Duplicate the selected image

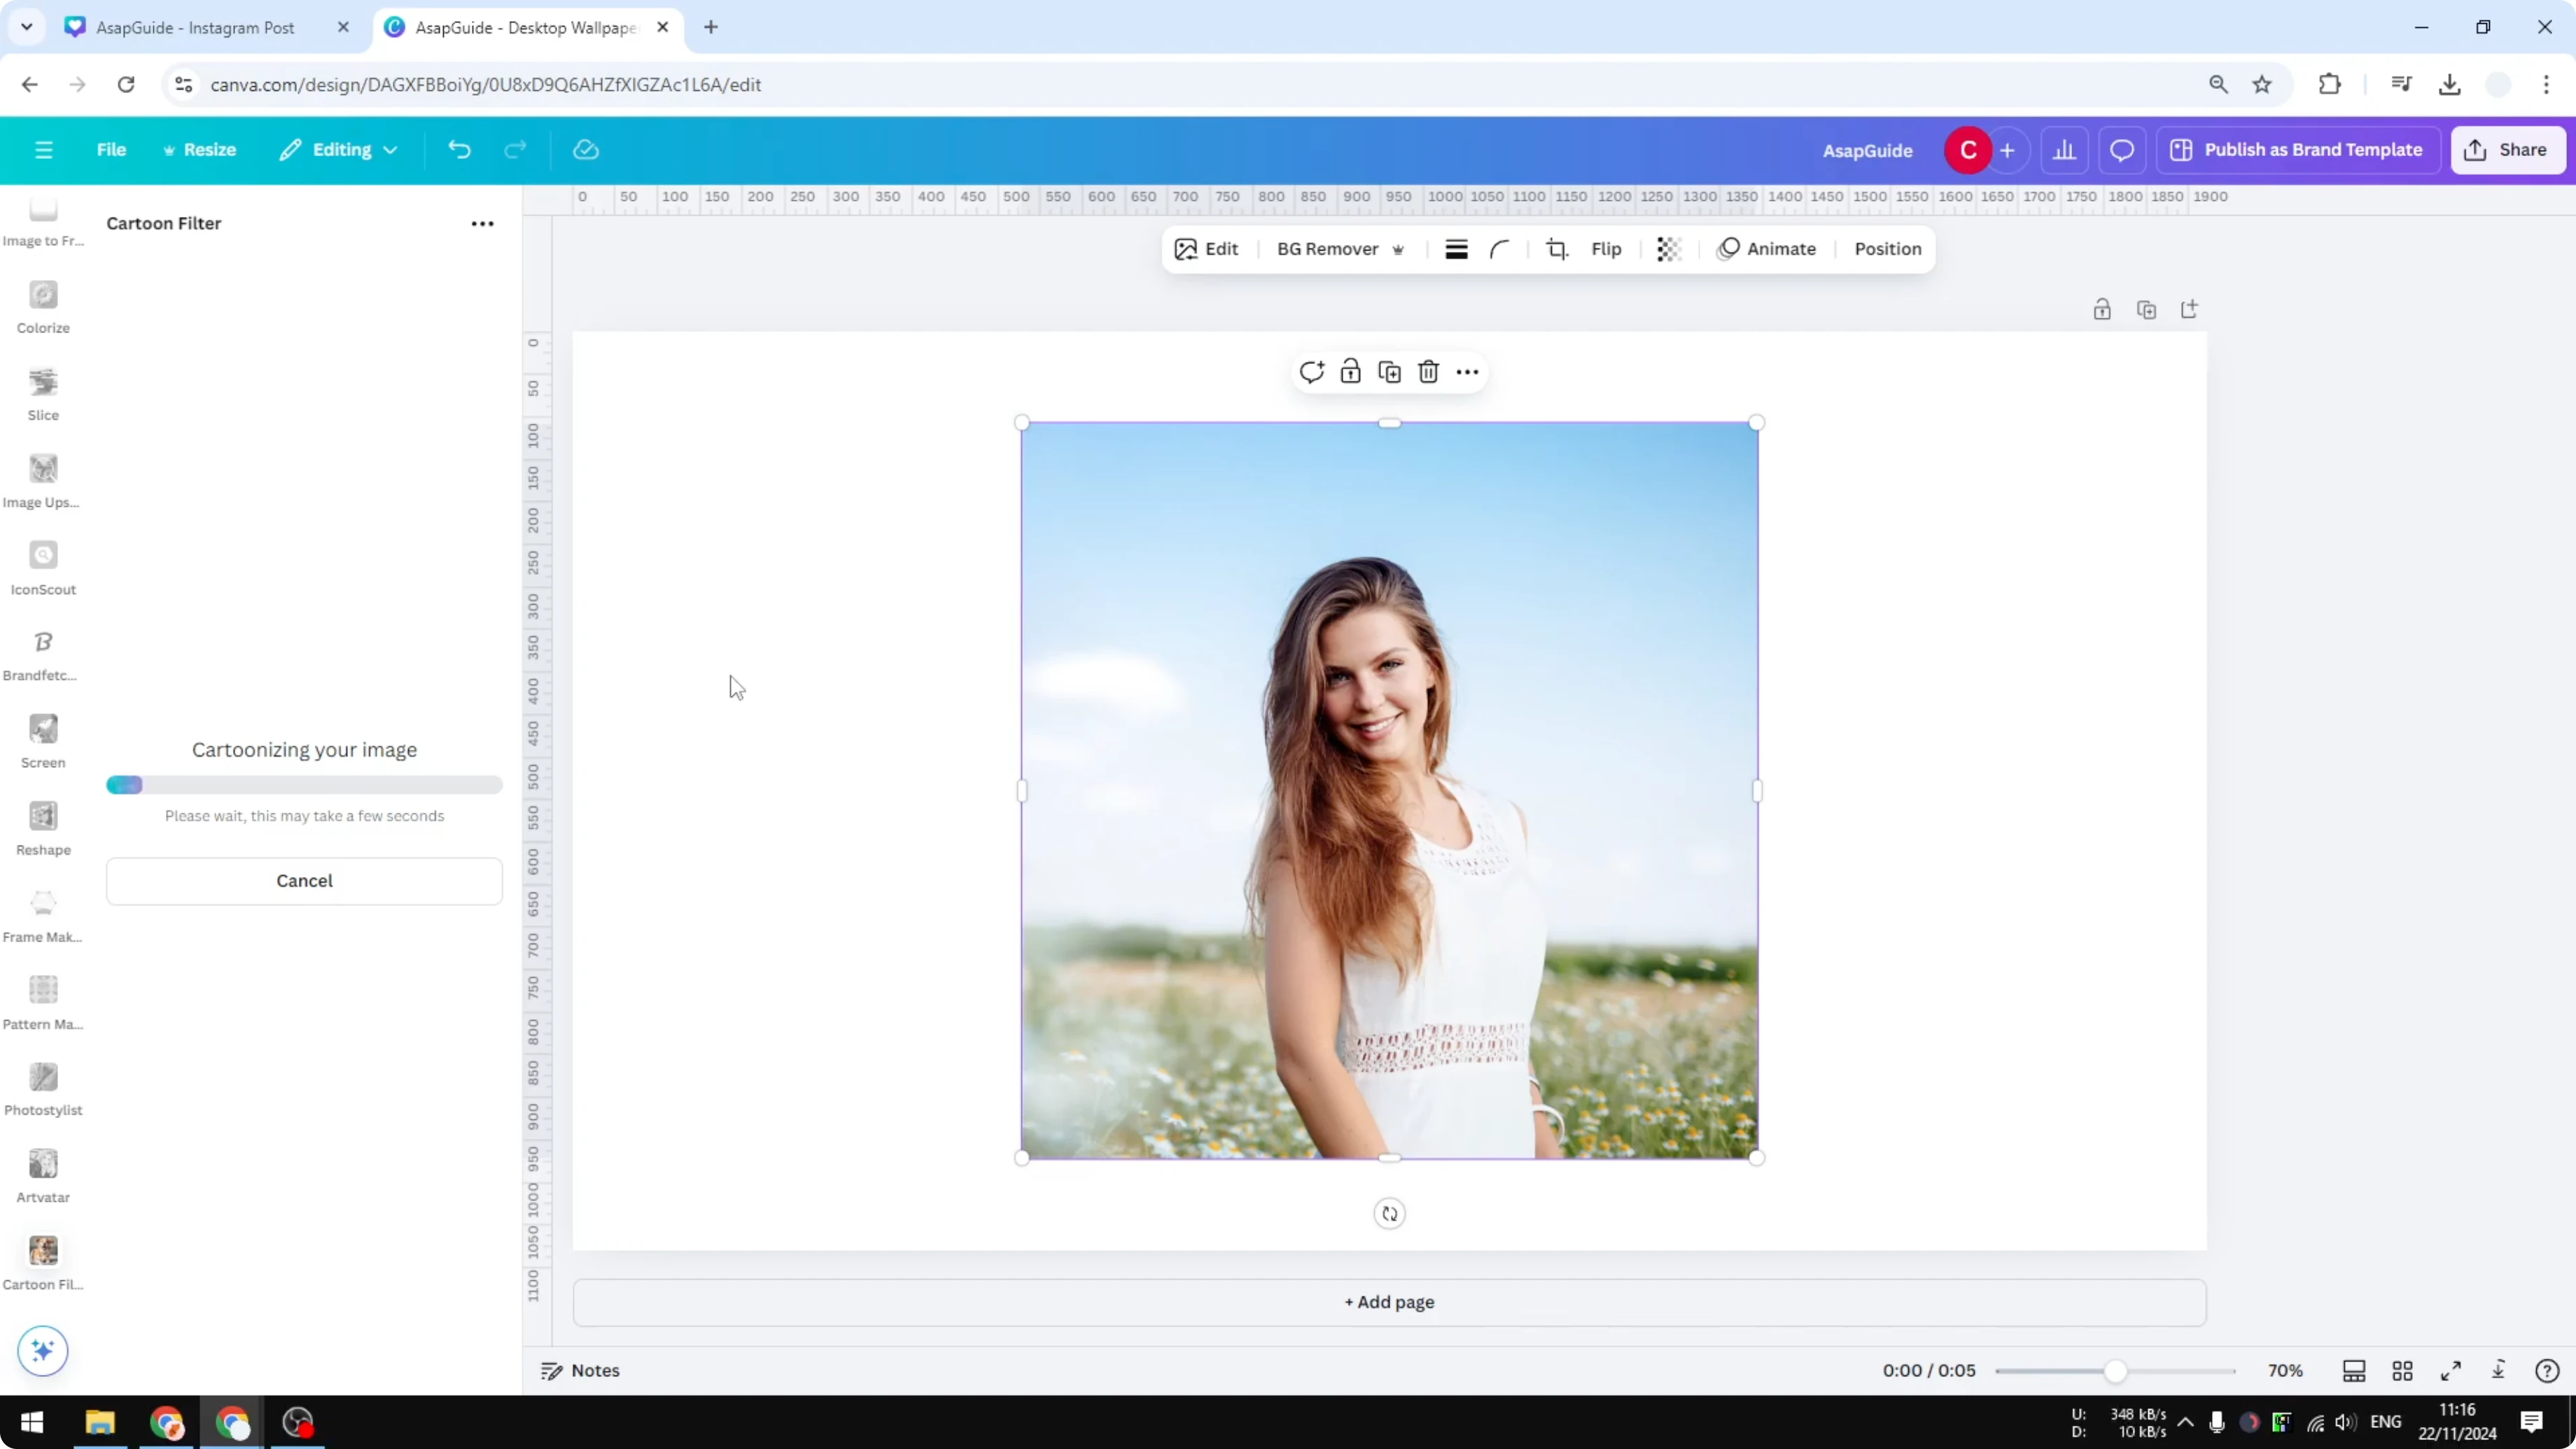point(1389,371)
